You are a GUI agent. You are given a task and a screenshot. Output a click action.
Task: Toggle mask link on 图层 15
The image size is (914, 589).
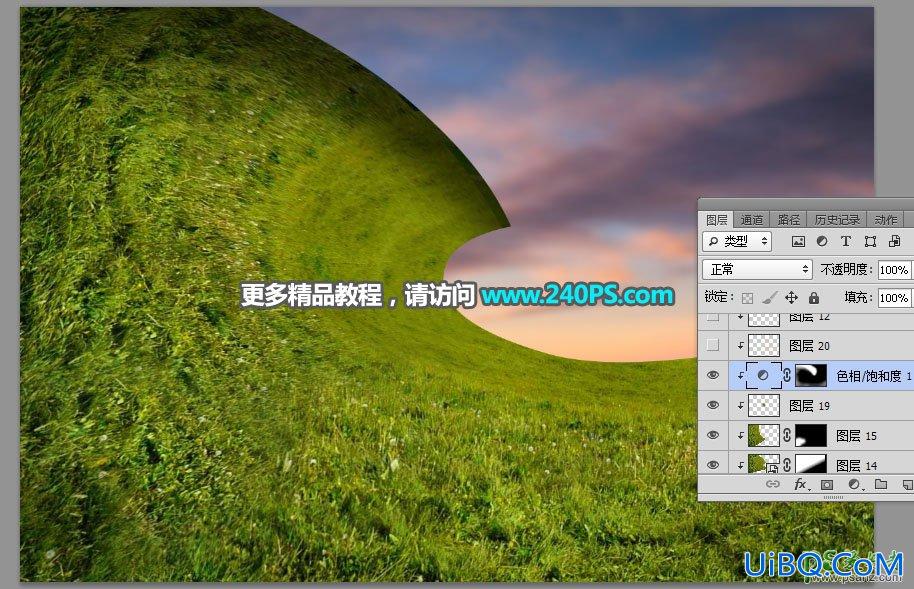[x=787, y=436]
